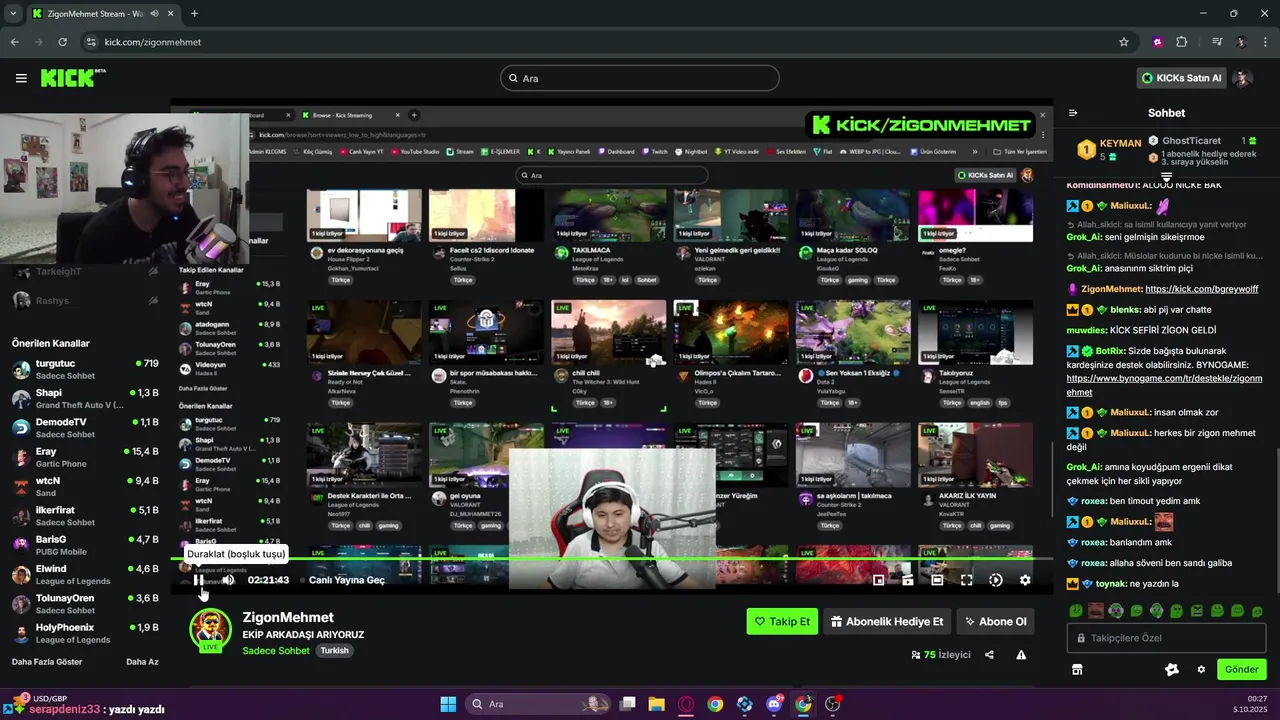This screenshot has width=1280, height=720.
Task: Buy KICKs with KICKs Satın Al button
Action: tap(1181, 78)
